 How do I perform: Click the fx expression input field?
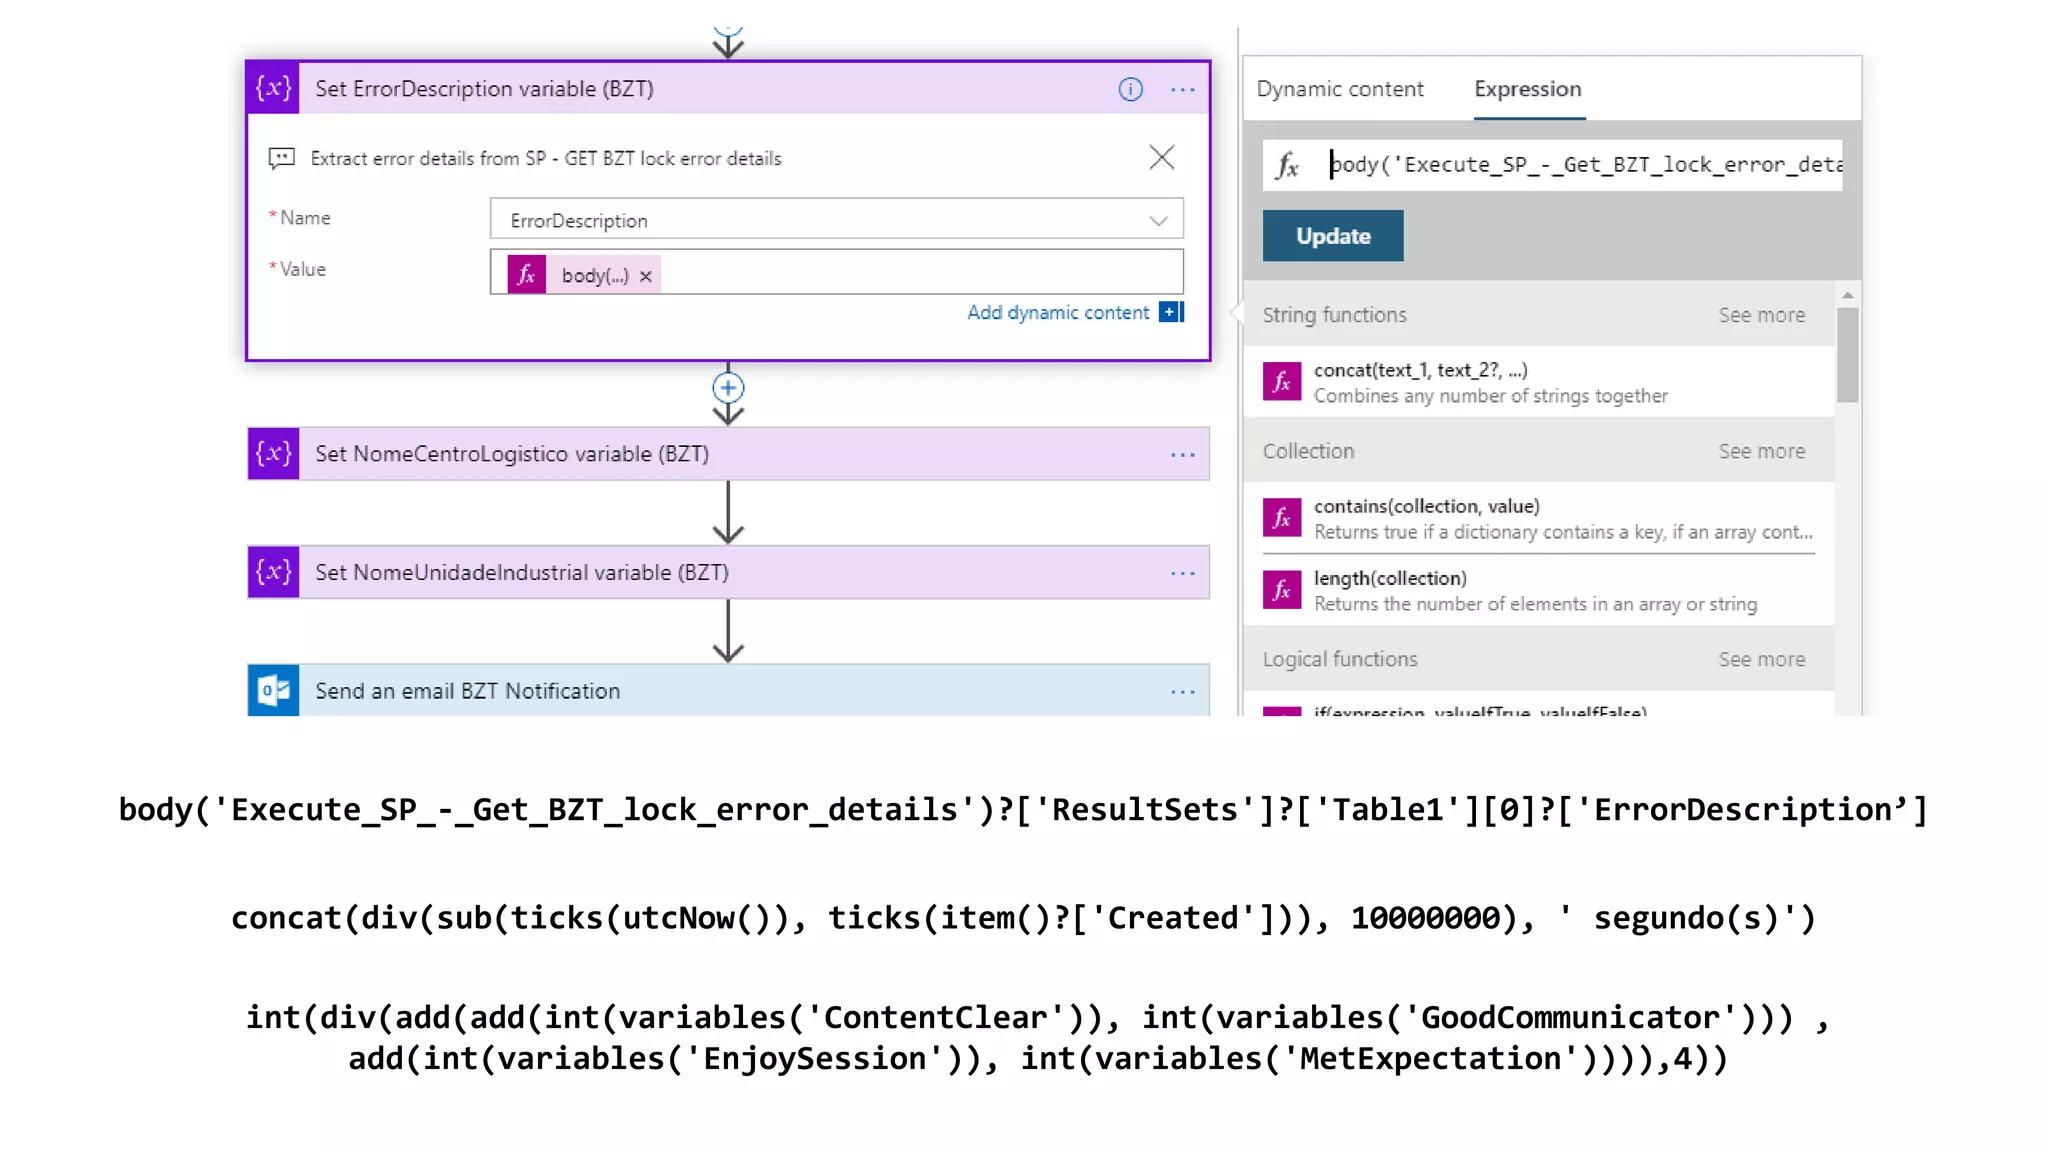tap(1580, 165)
